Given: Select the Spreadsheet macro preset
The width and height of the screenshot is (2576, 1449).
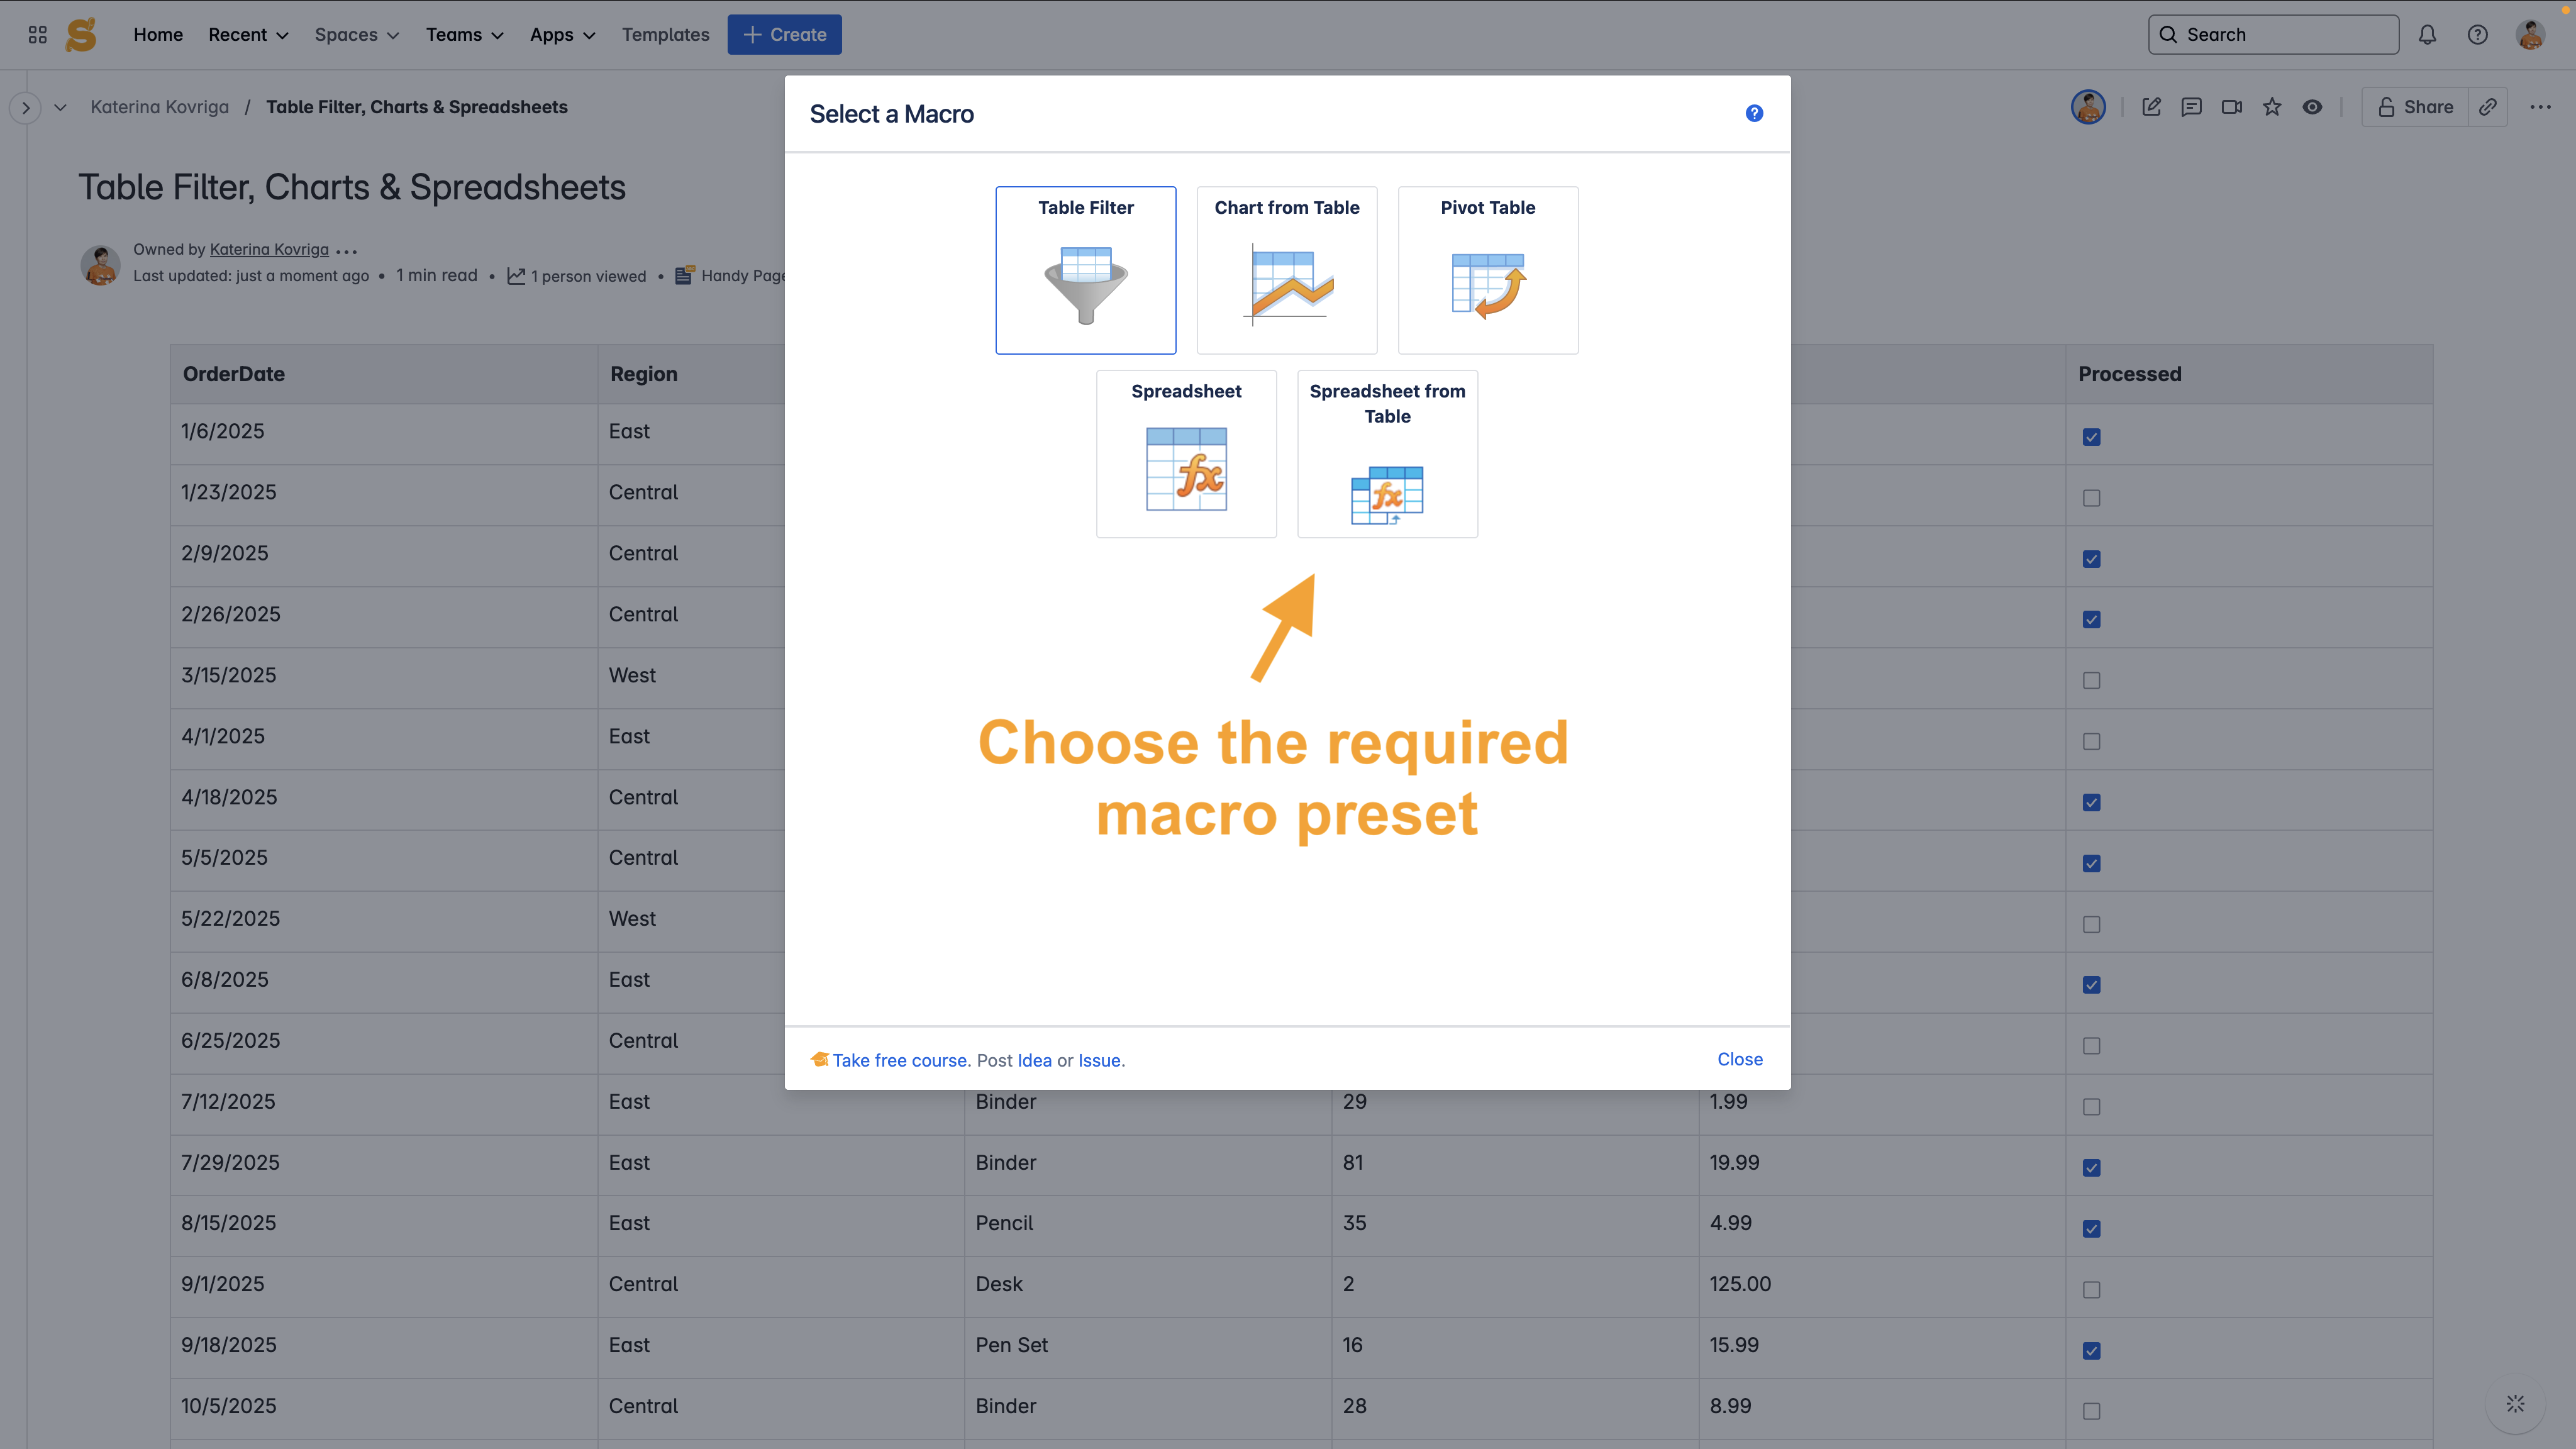Looking at the screenshot, I should coord(1186,454).
